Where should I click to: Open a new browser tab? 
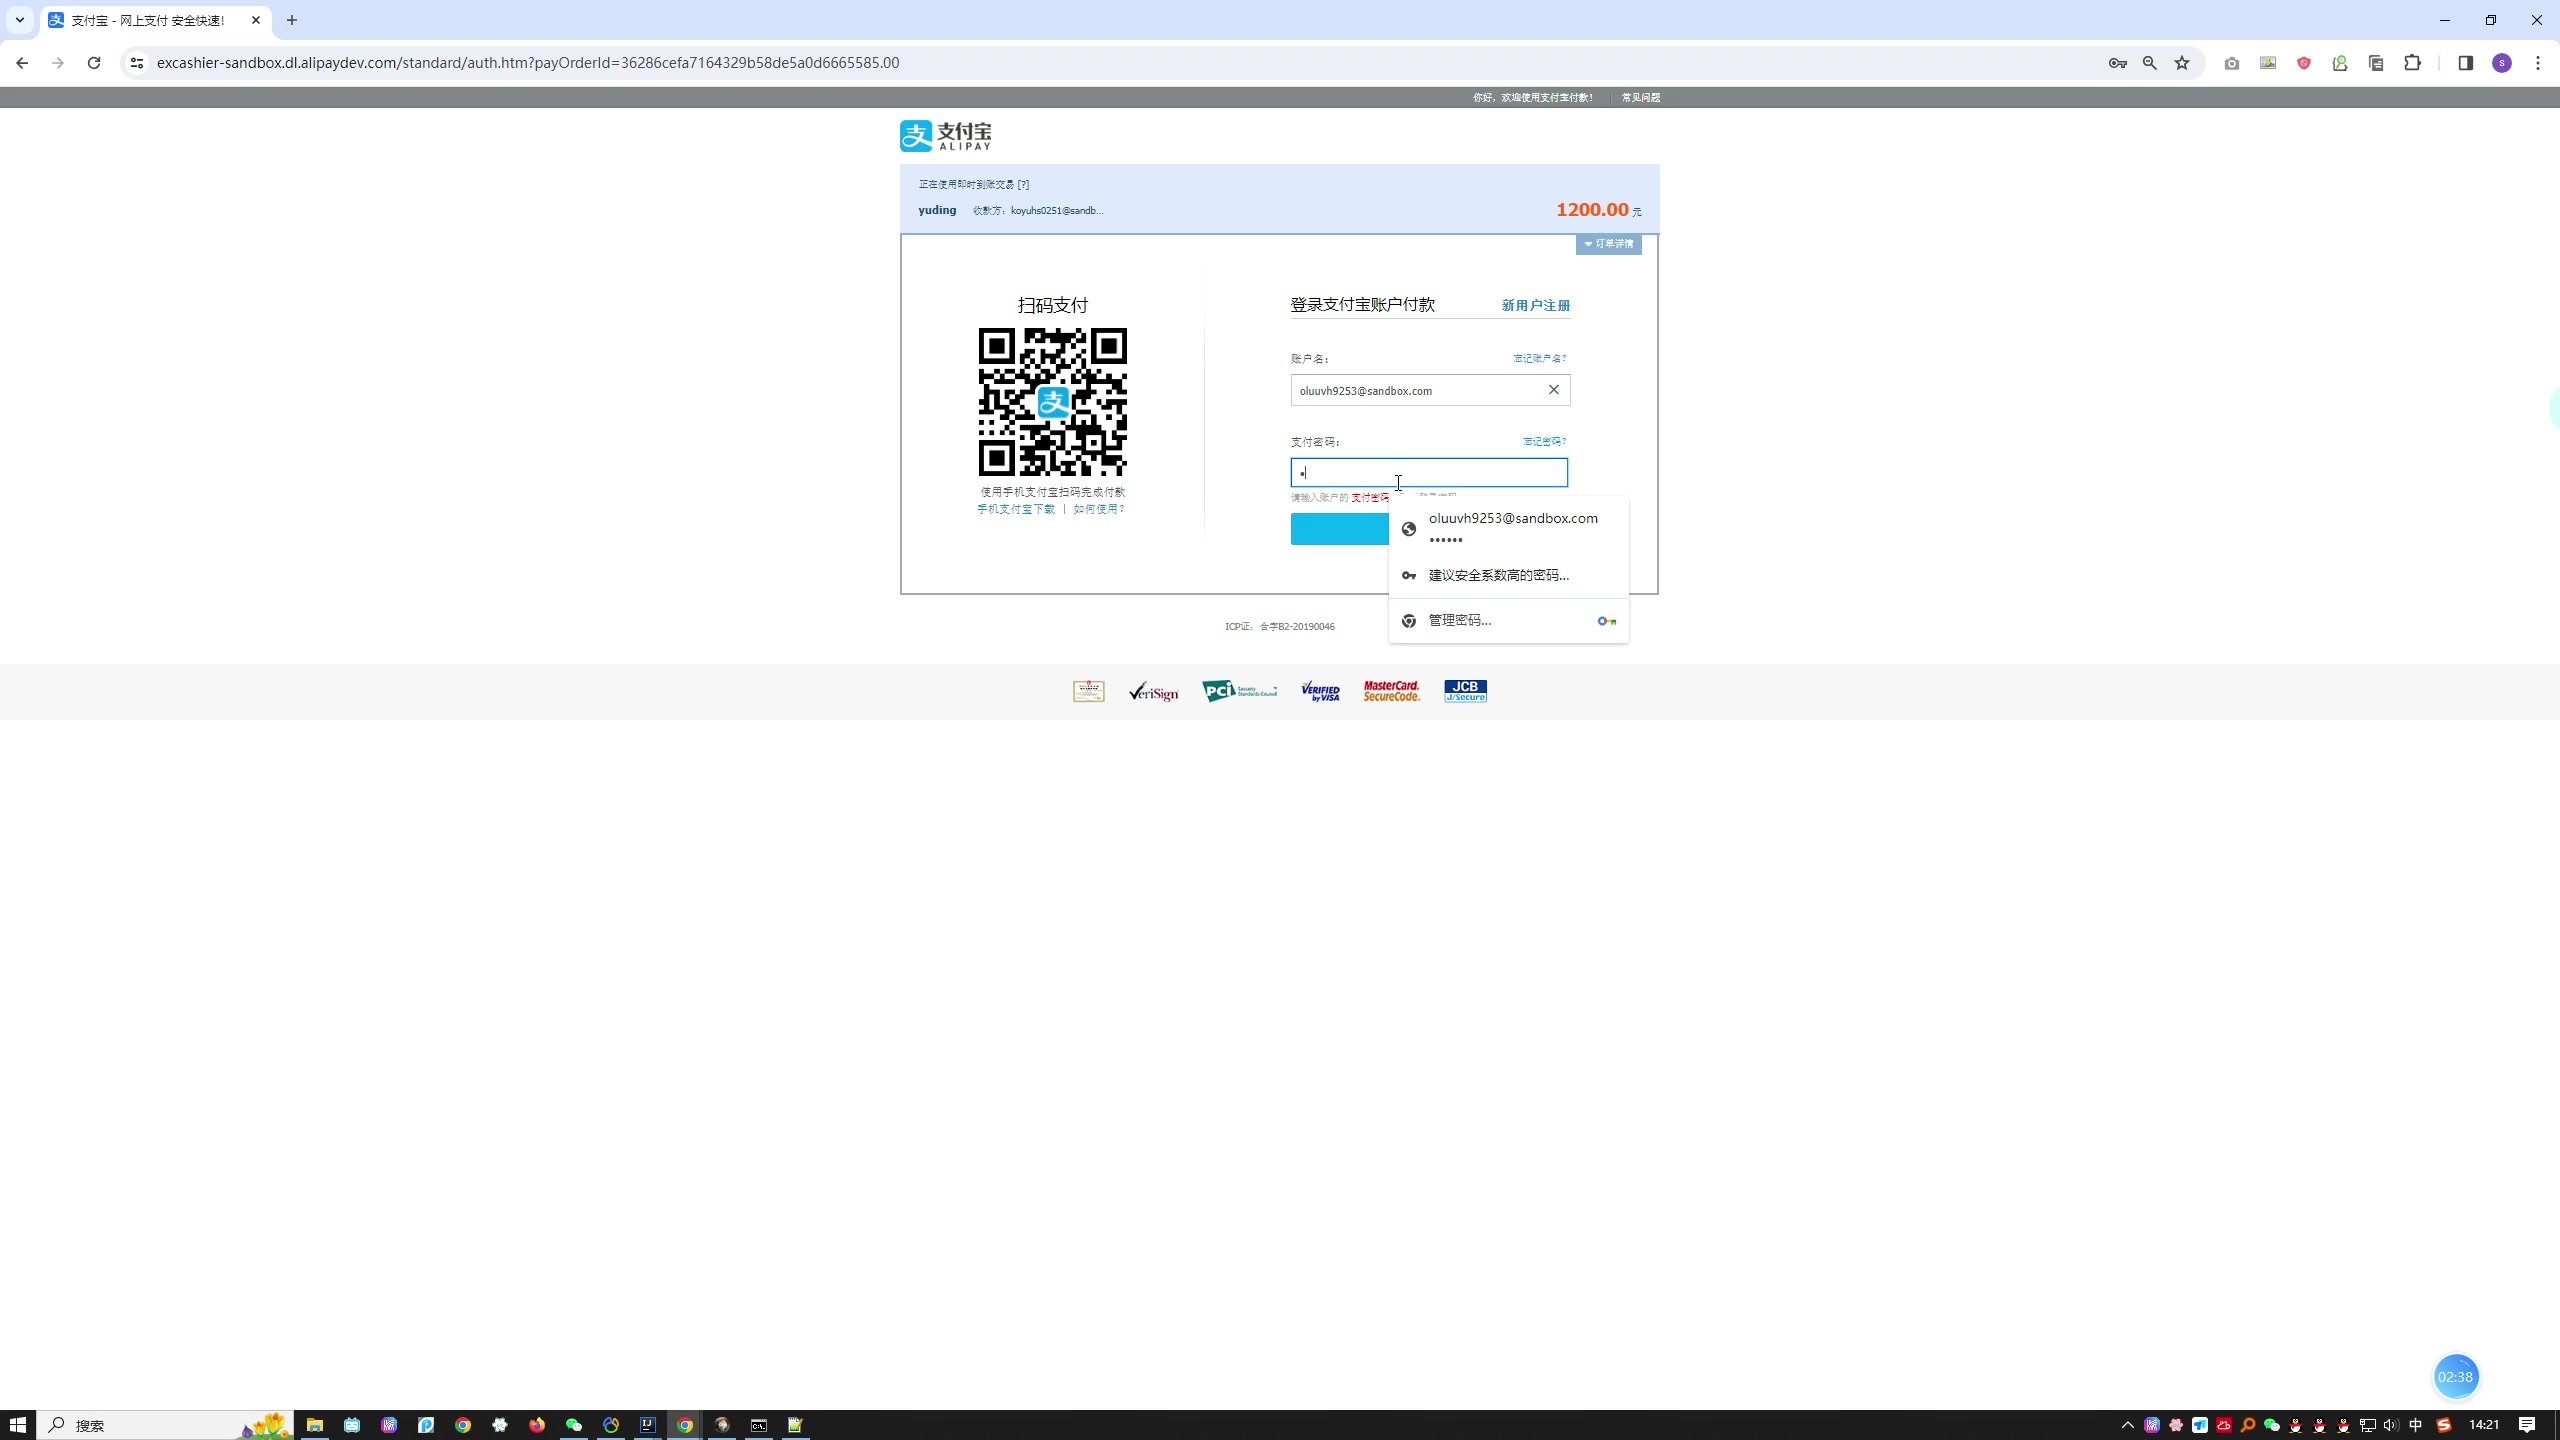tap(292, 20)
